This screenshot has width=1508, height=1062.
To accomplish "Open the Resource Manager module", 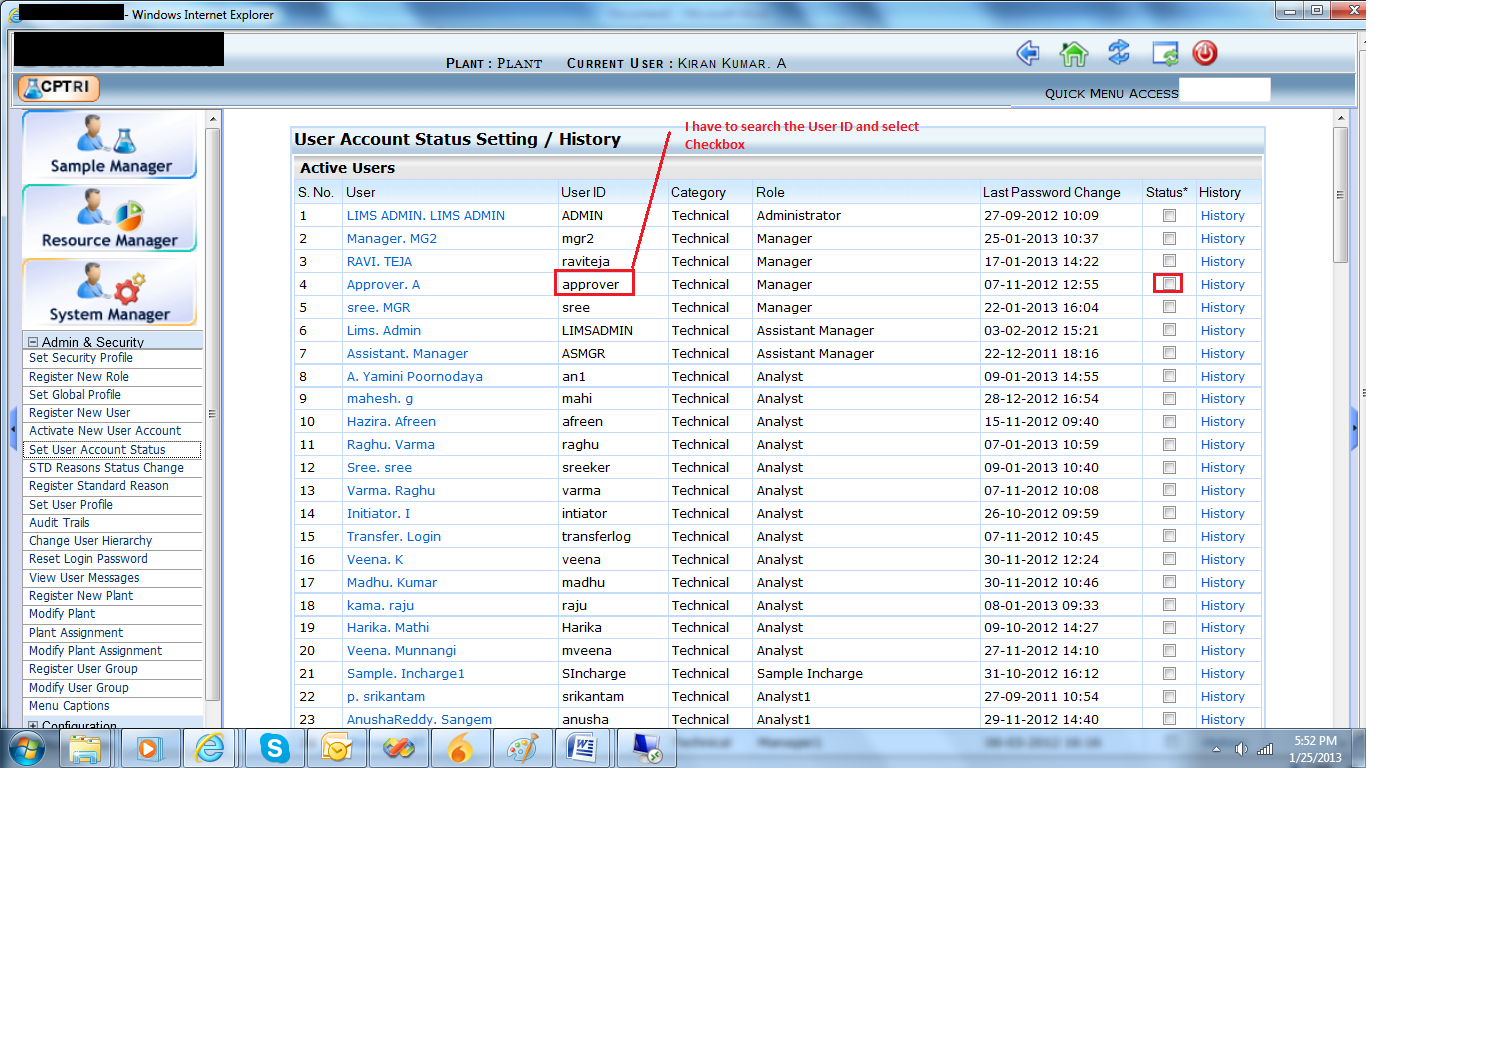I will (110, 219).
